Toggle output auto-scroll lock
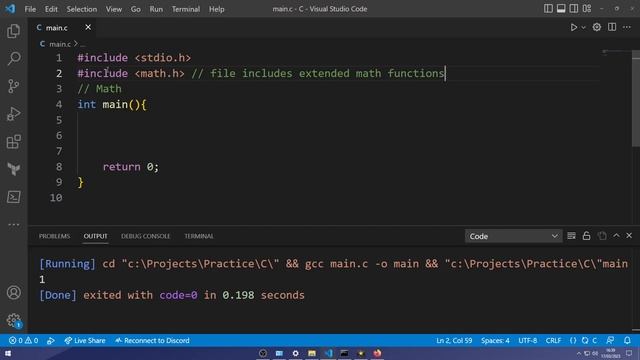Viewport: 640px width, 360px height. click(x=587, y=236)
